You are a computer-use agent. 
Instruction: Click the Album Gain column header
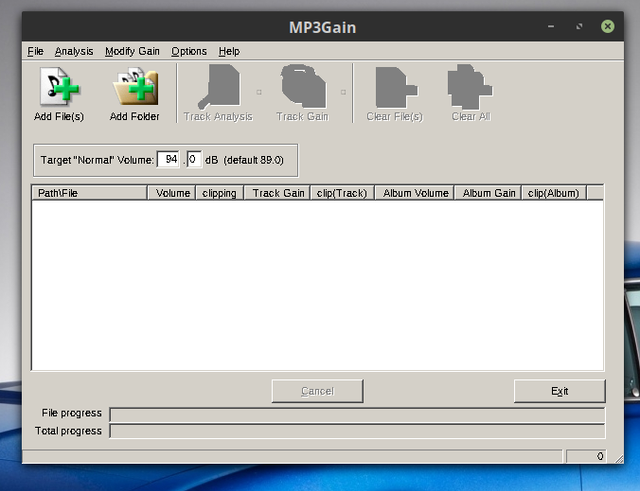[488, 193]
